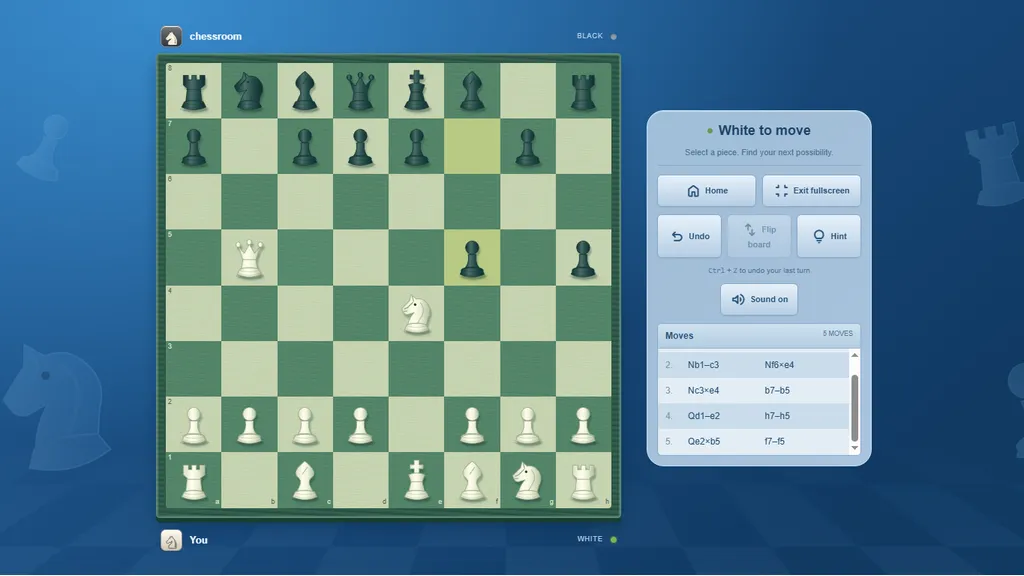Click move Nf6×e4 in the move list
The width and height of the screenshot is (1024, 576).
779,365
